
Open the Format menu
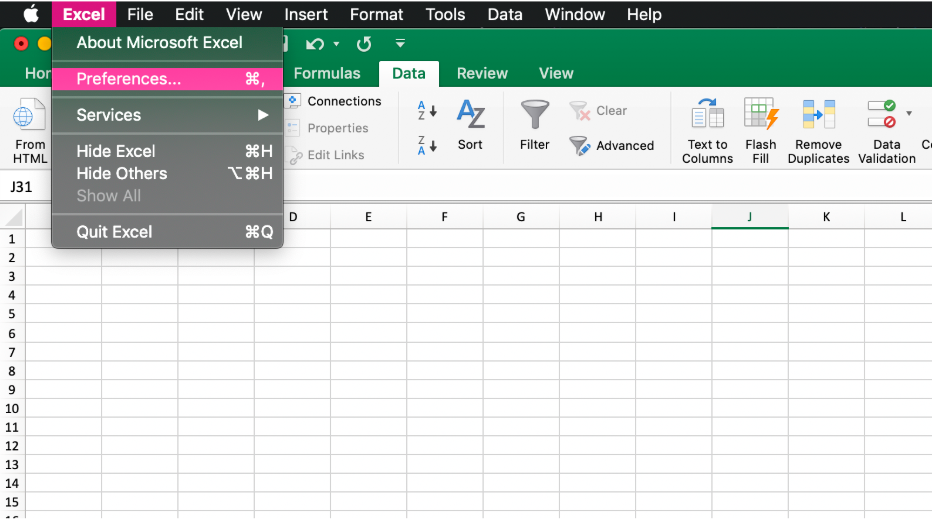pyautogui.click(x=376, y=14)
